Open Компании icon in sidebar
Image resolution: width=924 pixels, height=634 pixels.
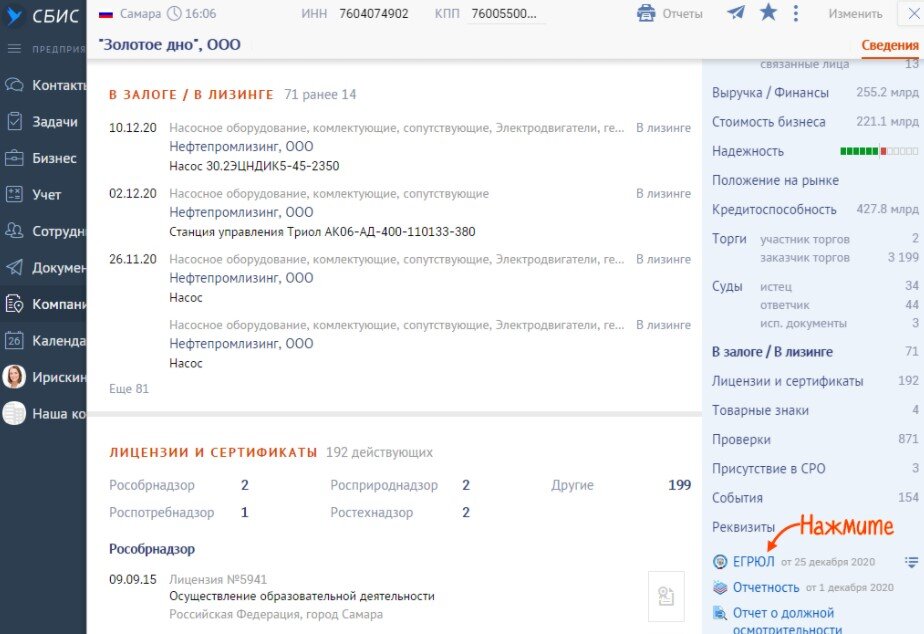point(14,304)
